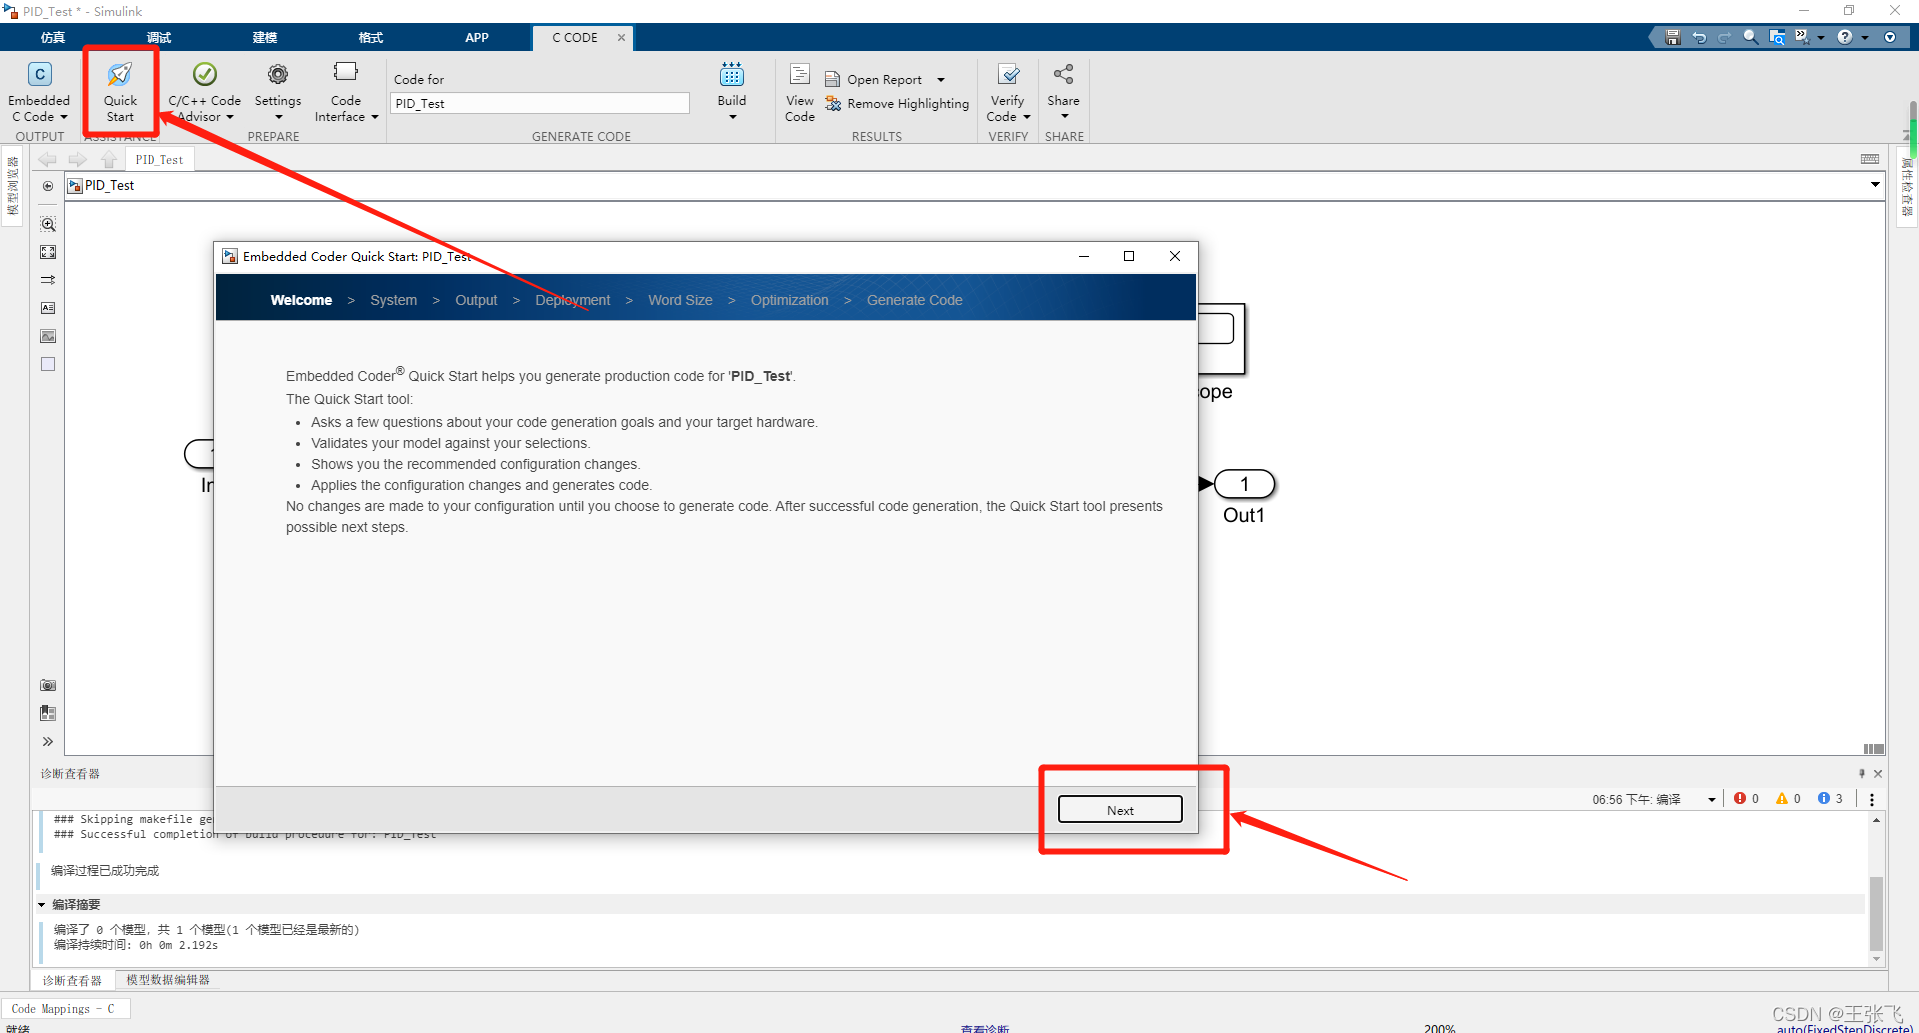Open the code generation report
Screen dimensions: 1919x1033
click(x=873, y=79)
